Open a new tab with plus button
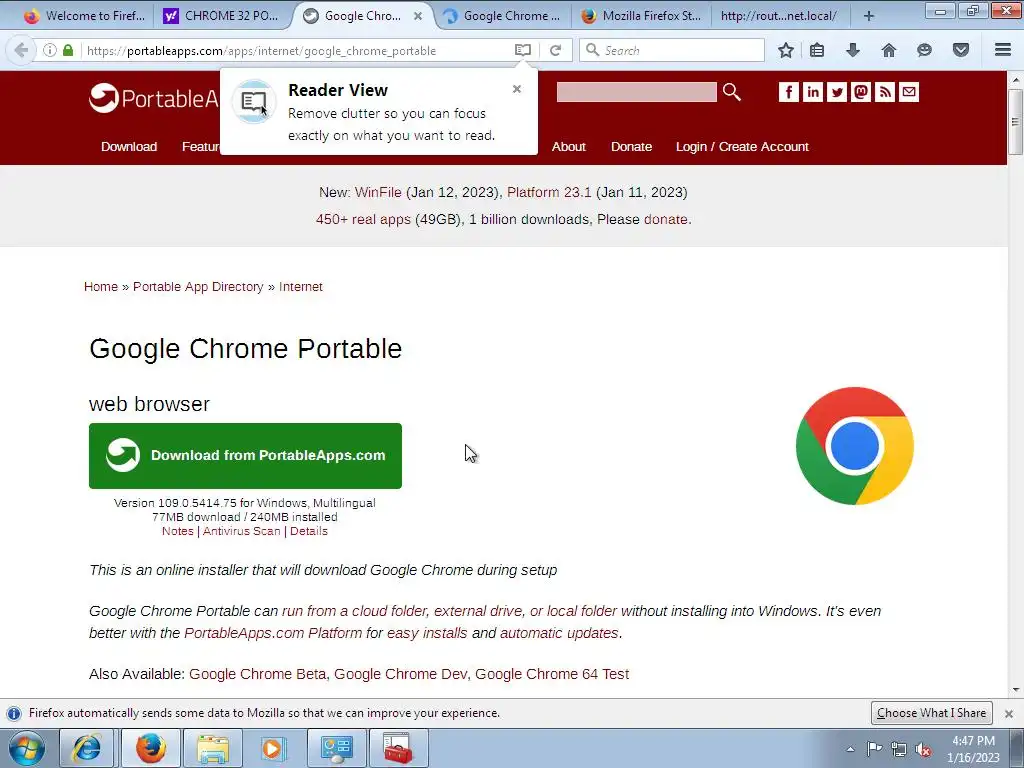This screenshot has width=1024, height=768. click(869, 16)
